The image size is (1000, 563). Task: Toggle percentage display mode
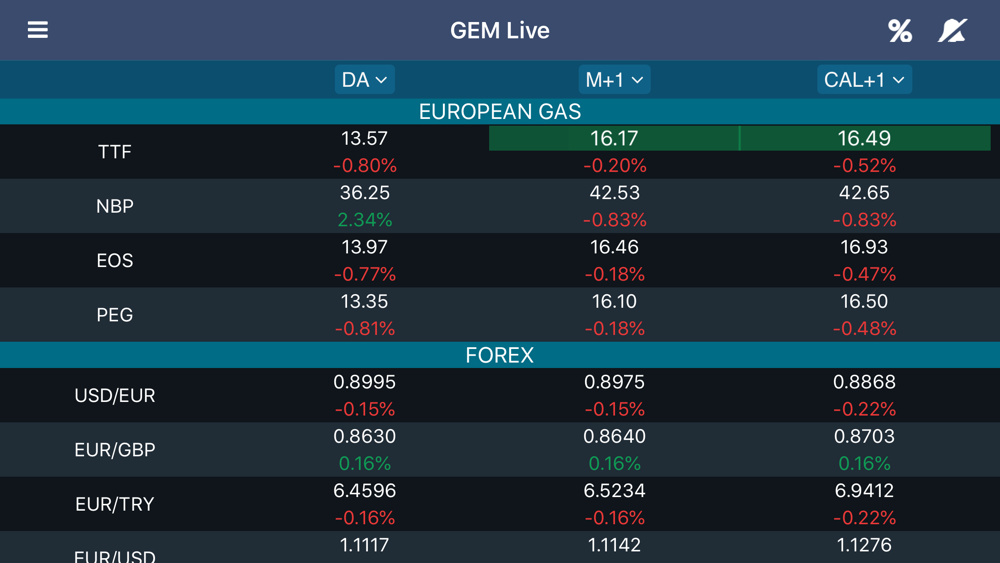coord(900,31)
